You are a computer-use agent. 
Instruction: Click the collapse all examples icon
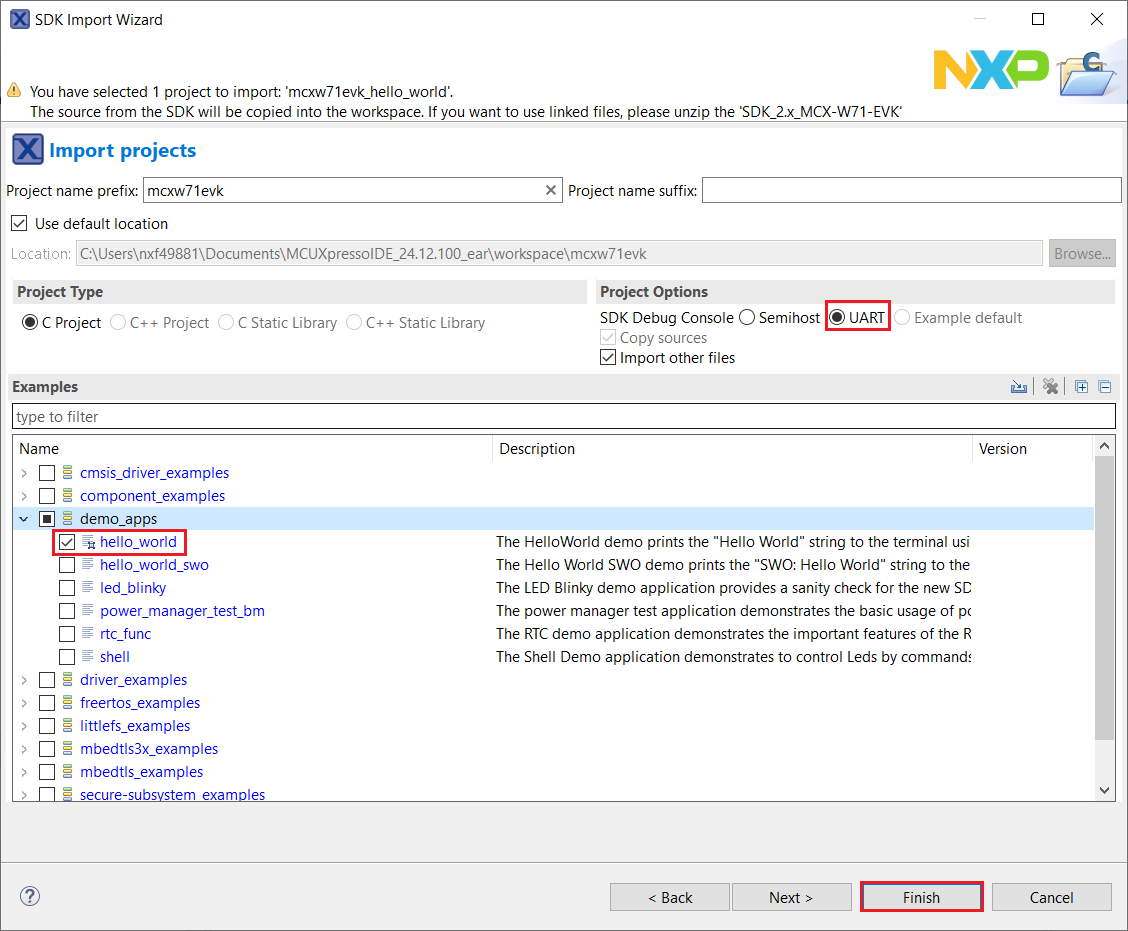(1104, 387)
